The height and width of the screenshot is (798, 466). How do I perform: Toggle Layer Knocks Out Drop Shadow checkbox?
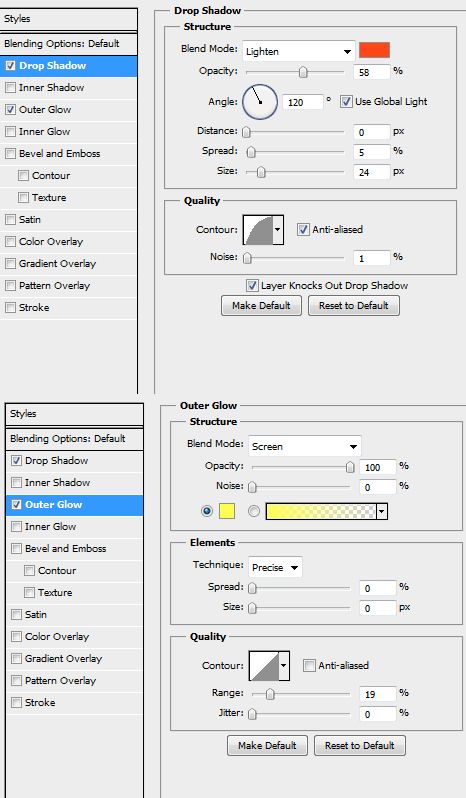pyautogui.click(x=252, y=286)
